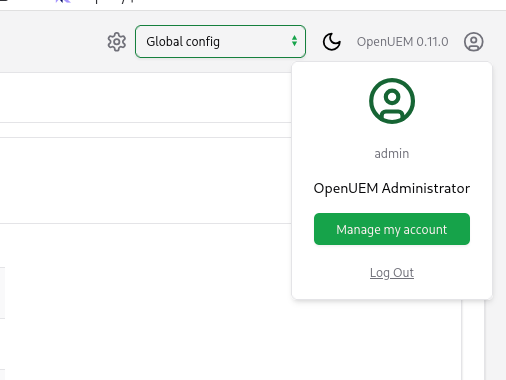This screenshot has height=380, width=506.
Task: Click the user account icon in header
Action: tap(473, 42)
